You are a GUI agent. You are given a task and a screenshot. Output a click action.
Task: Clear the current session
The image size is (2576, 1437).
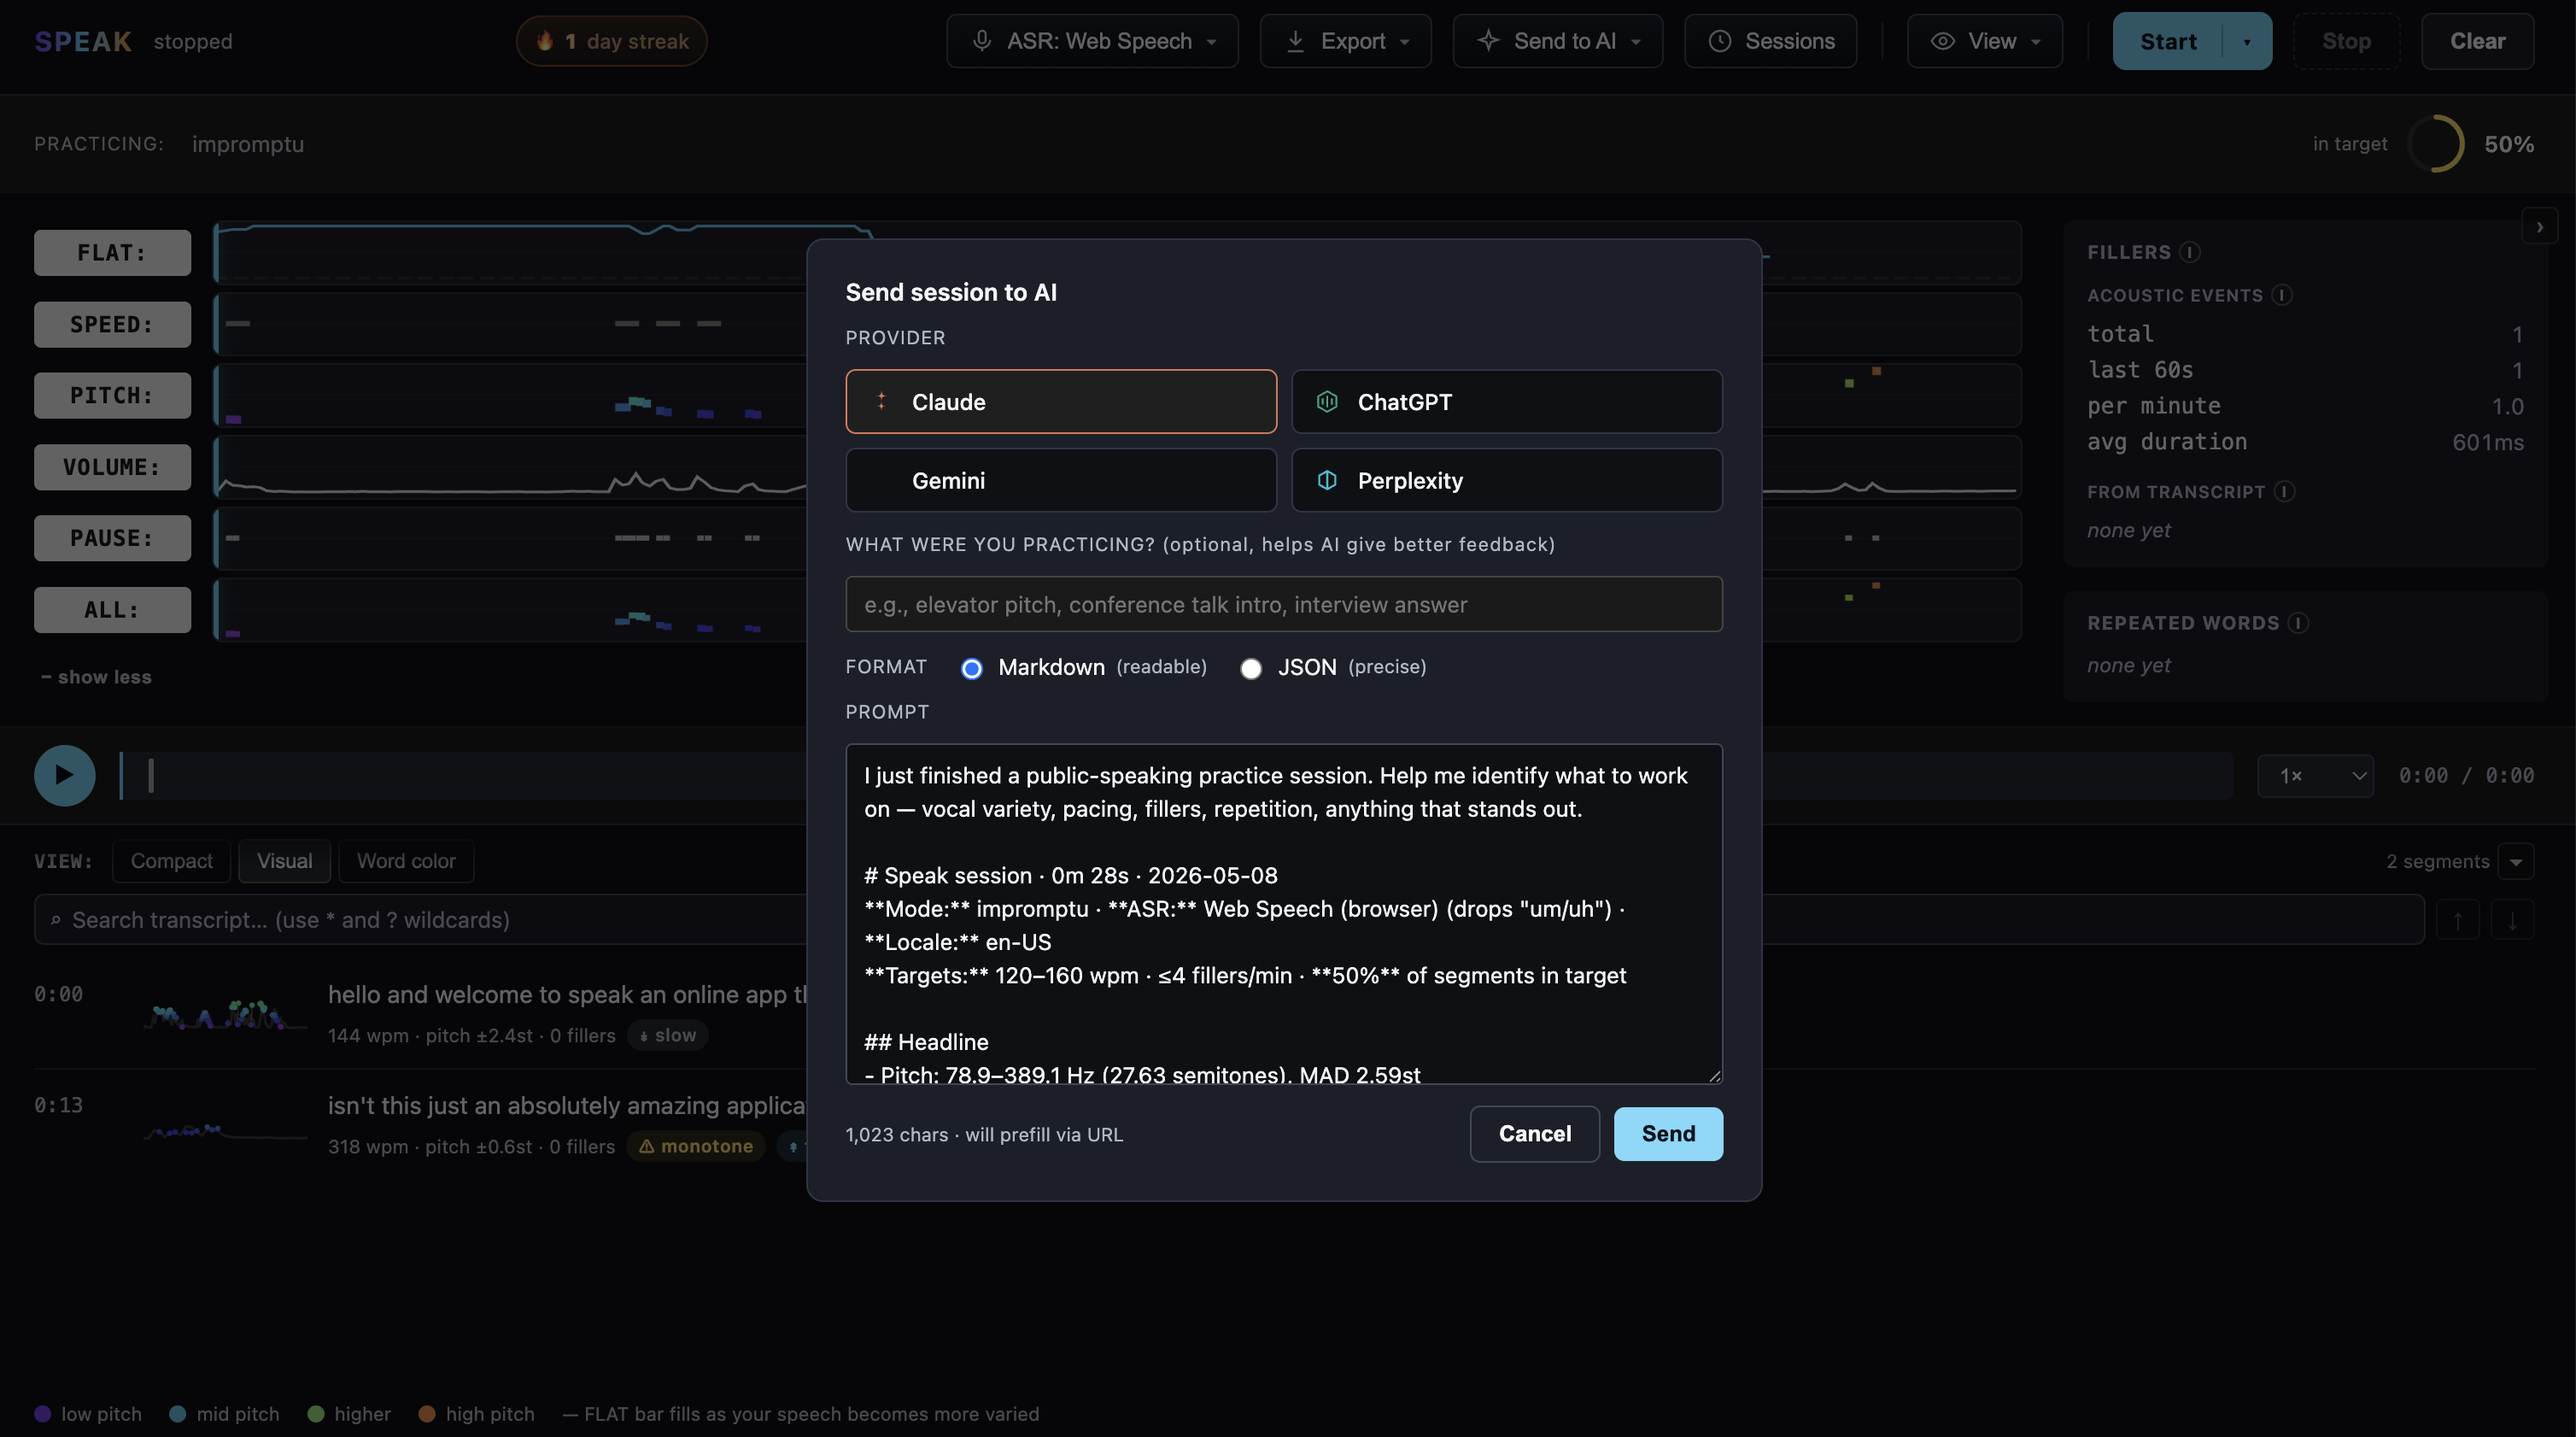[x=2477, y=41]
